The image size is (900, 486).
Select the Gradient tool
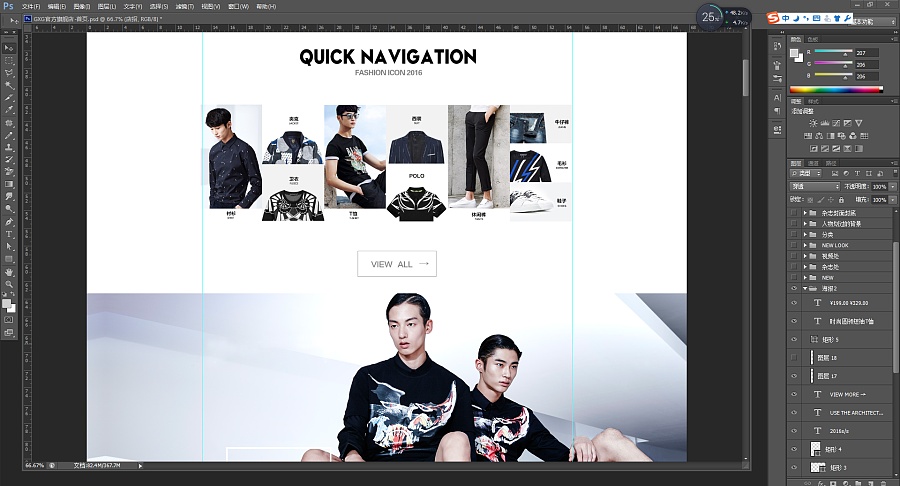9,185
